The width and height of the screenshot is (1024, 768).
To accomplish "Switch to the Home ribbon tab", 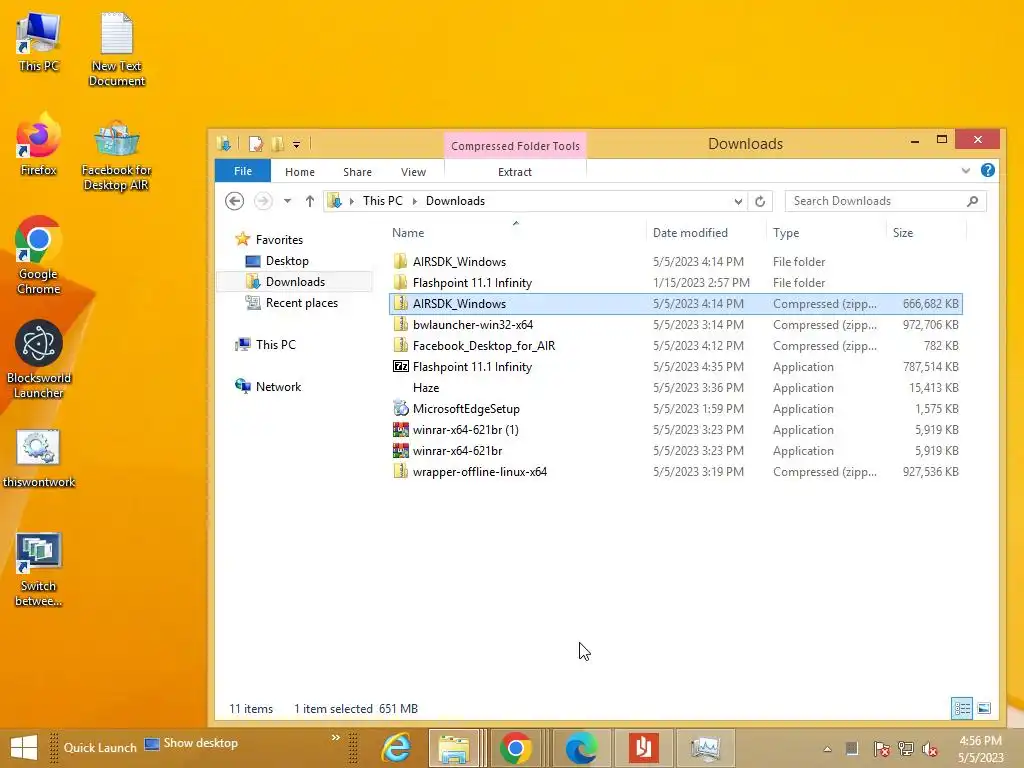I will [x=300, y=172].
